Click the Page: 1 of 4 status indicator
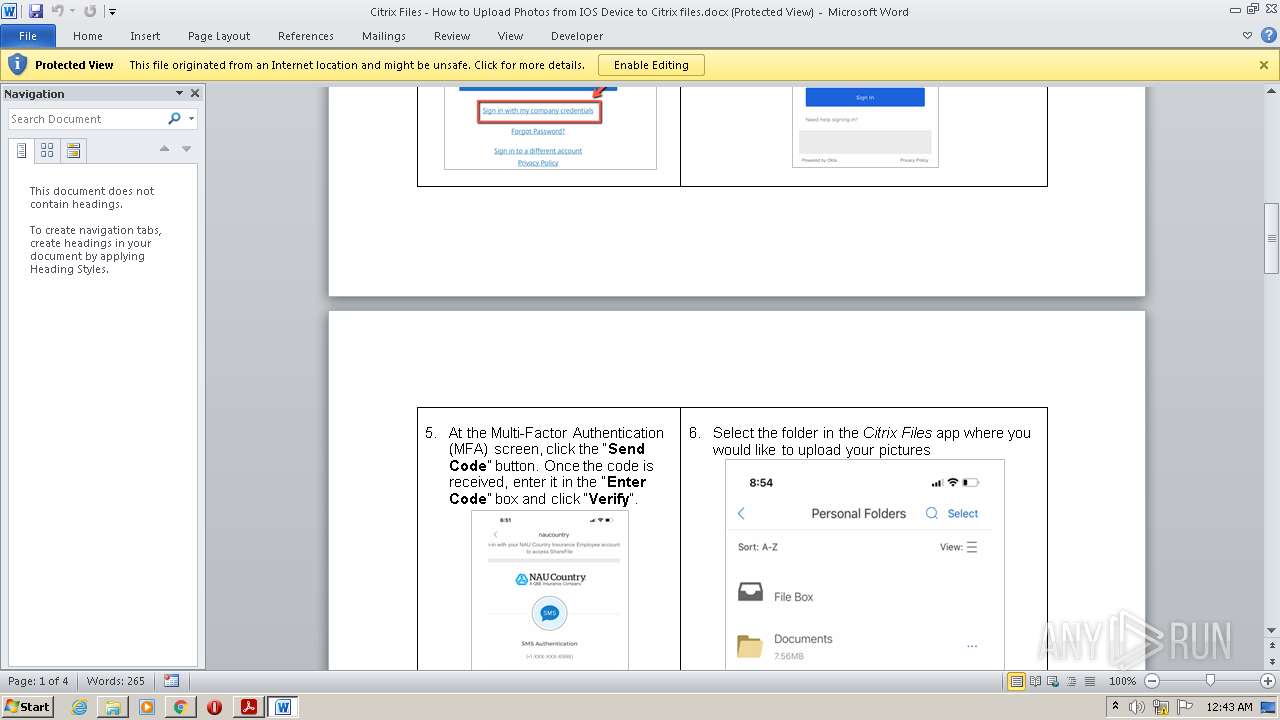Screen dimensions: 1280x720 click(x=38, y=681)
